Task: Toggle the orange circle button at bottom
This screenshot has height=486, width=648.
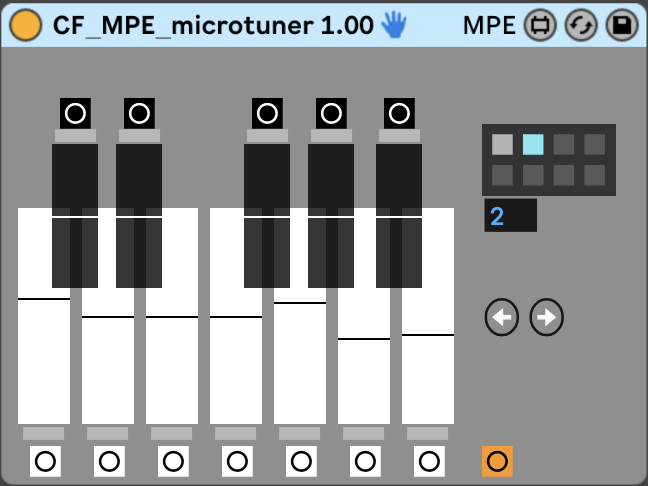Action: (x=497, y=461)
